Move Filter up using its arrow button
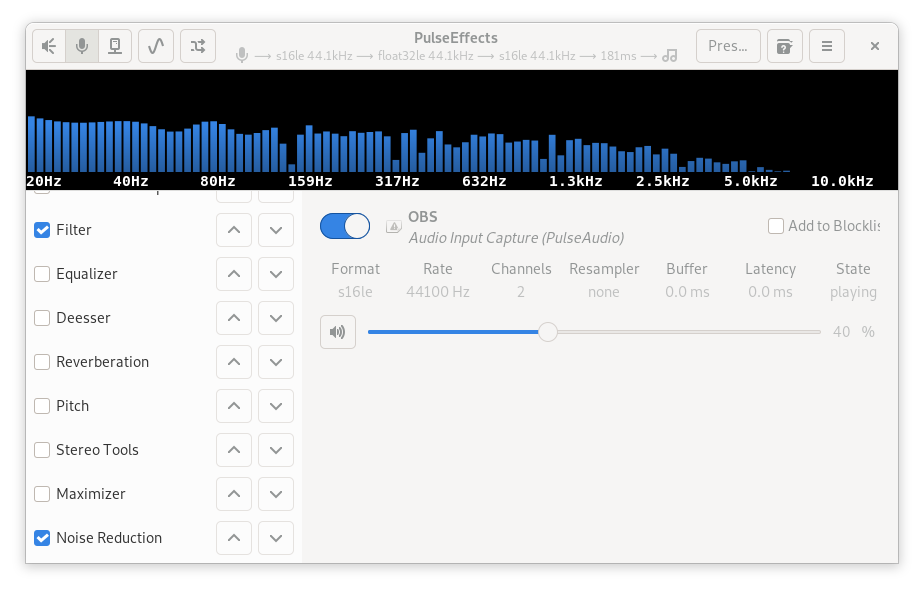 point(233,230)
